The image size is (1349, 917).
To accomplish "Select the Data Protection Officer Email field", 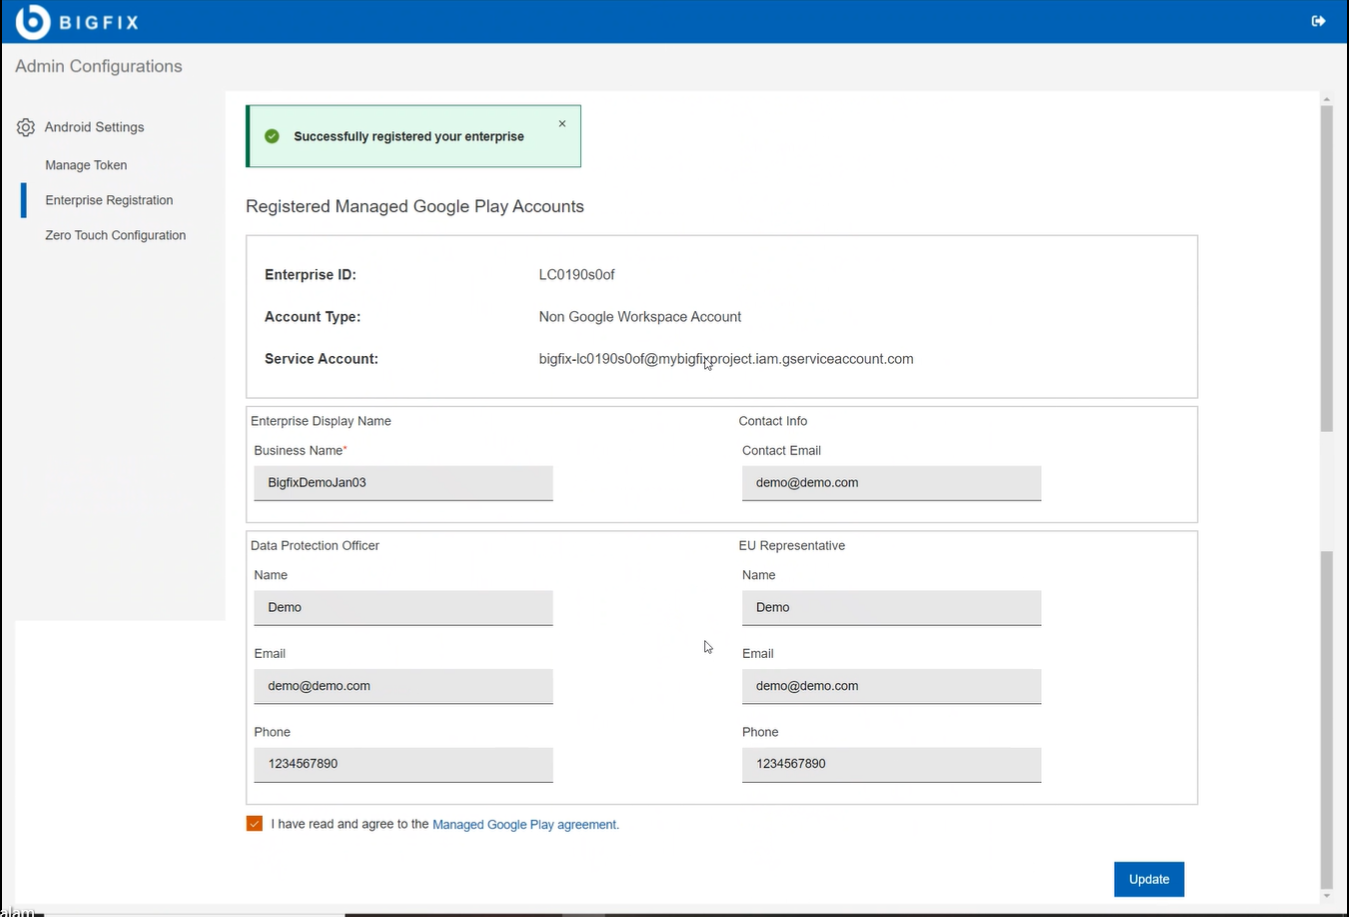I will pyautogui.click(x=403, y=686).
